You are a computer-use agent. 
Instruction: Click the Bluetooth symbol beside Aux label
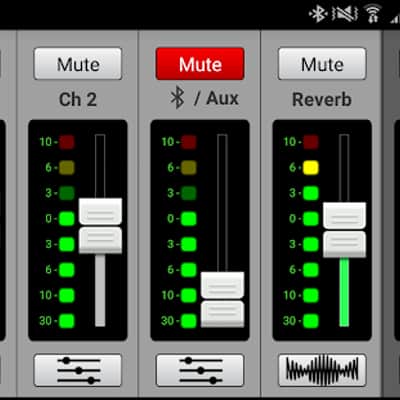coord(177,97)
